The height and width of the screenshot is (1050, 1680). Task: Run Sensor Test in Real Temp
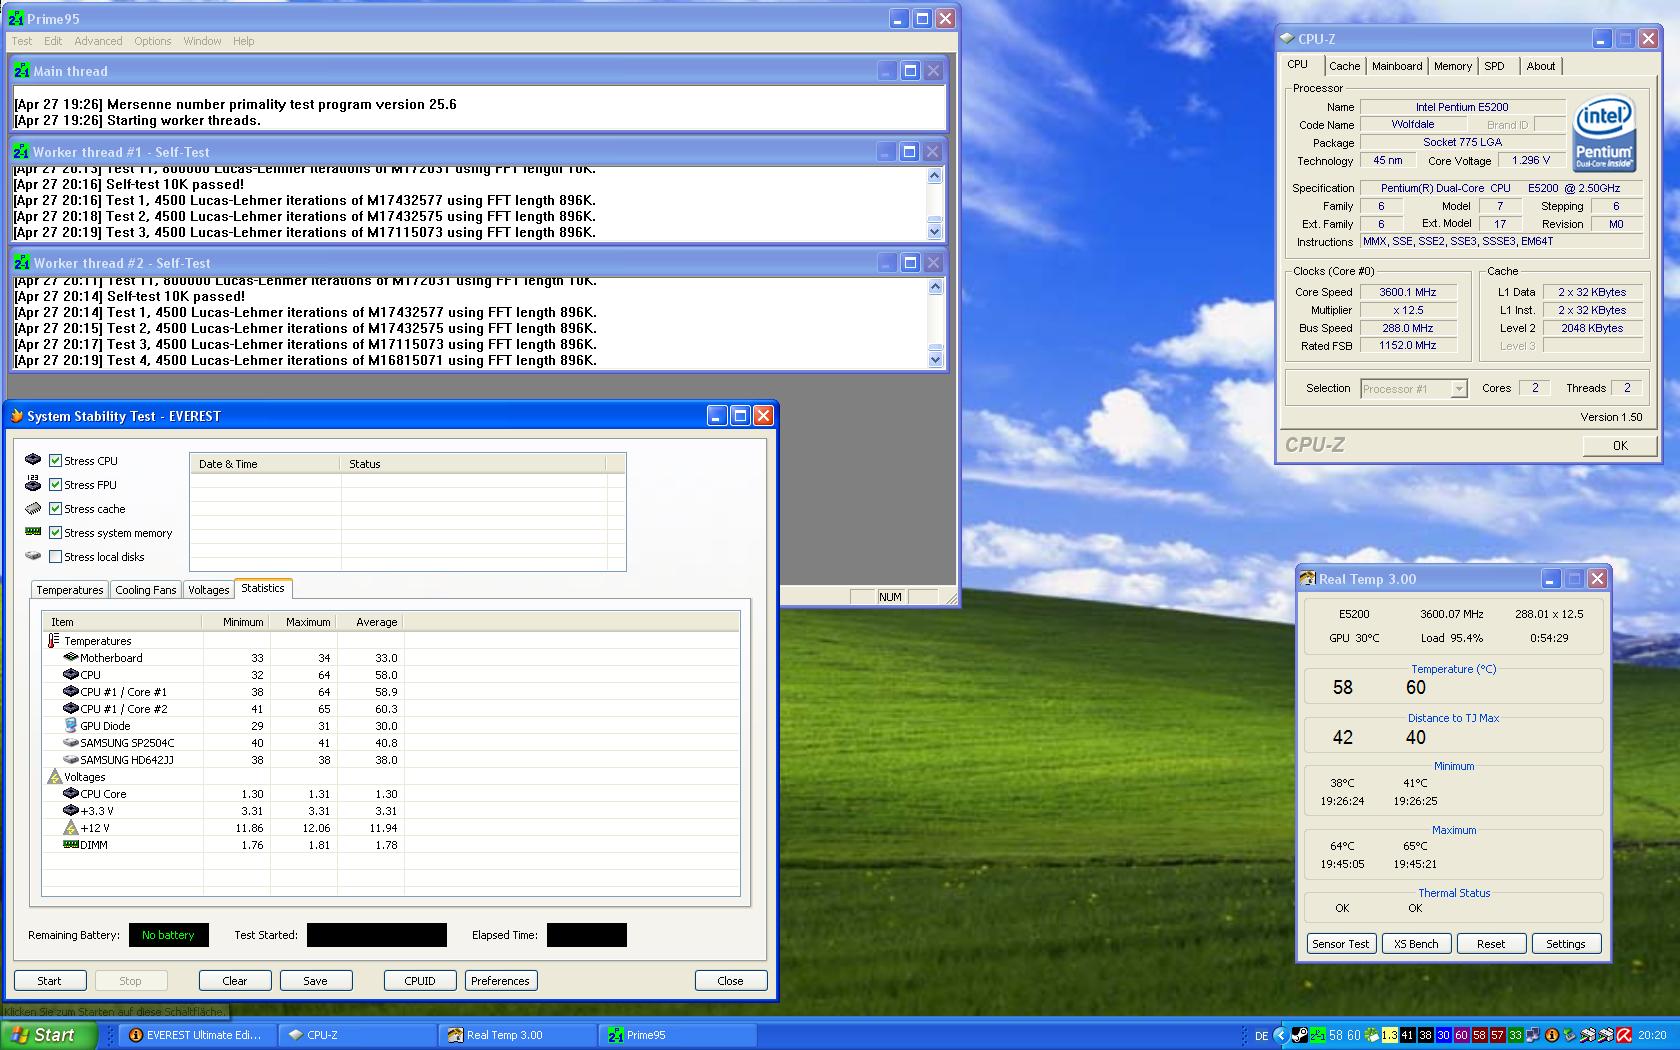pyautogui.click(x=1341, y=944)
